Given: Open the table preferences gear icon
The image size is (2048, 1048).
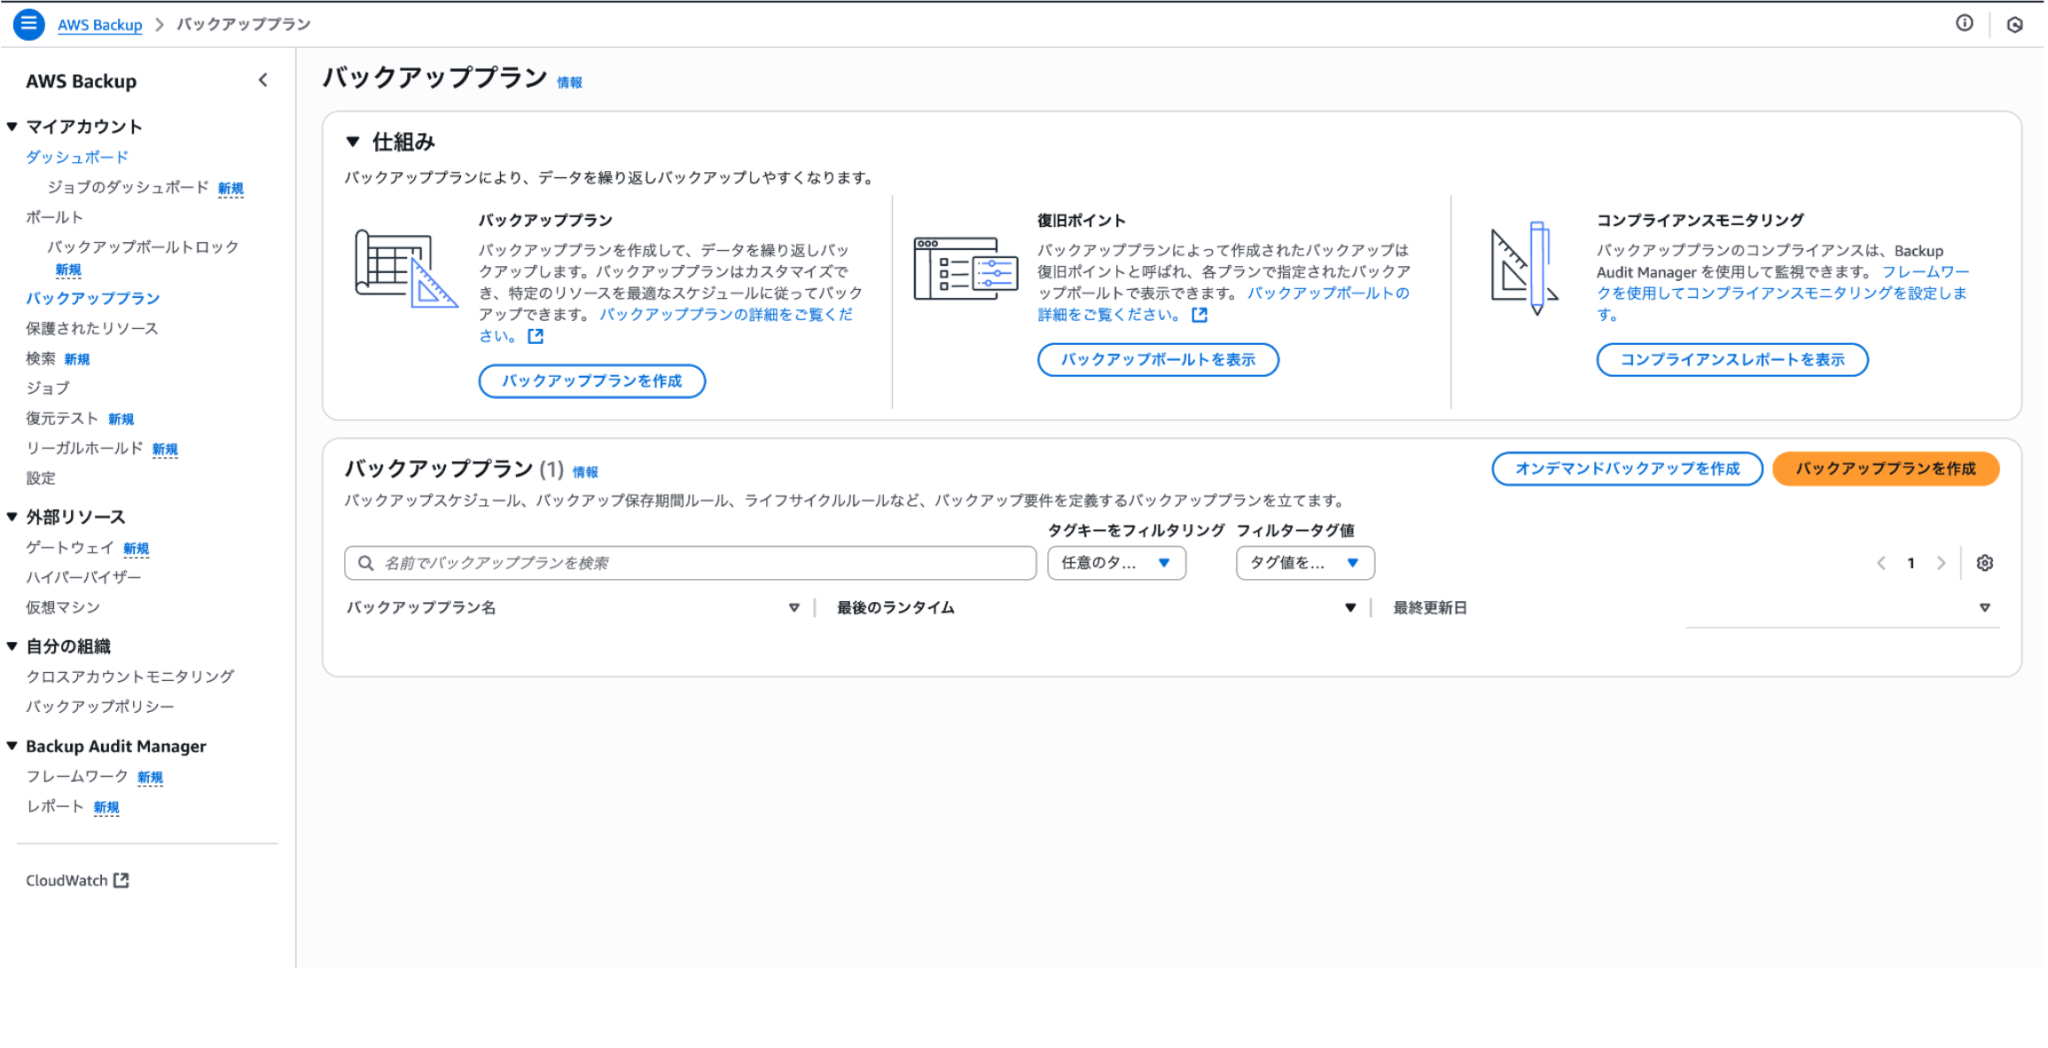Looking at the screenshot, I should click(x=1985, y=563).
